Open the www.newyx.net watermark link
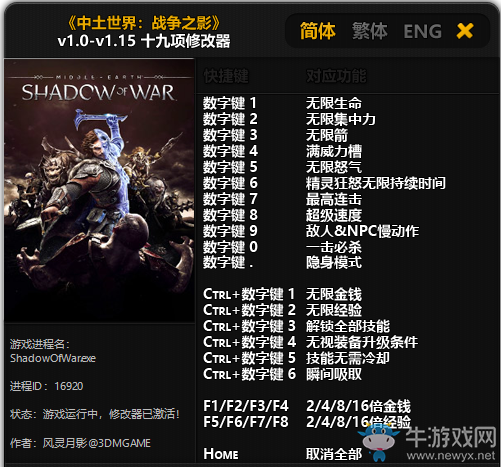Image resolution: width=501 pixels, height=467 pixels. tap(451, 456)
